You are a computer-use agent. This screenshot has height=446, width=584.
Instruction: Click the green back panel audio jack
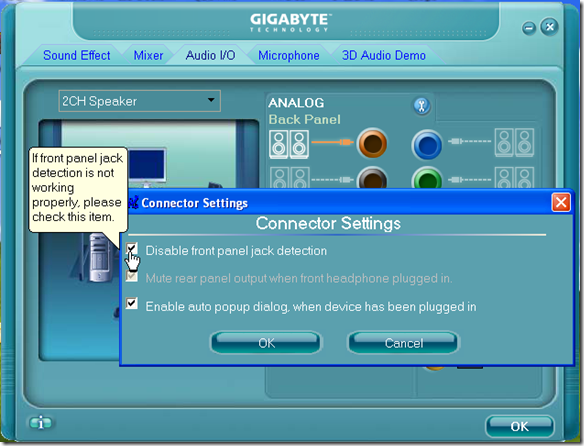(x=427, y=178)
